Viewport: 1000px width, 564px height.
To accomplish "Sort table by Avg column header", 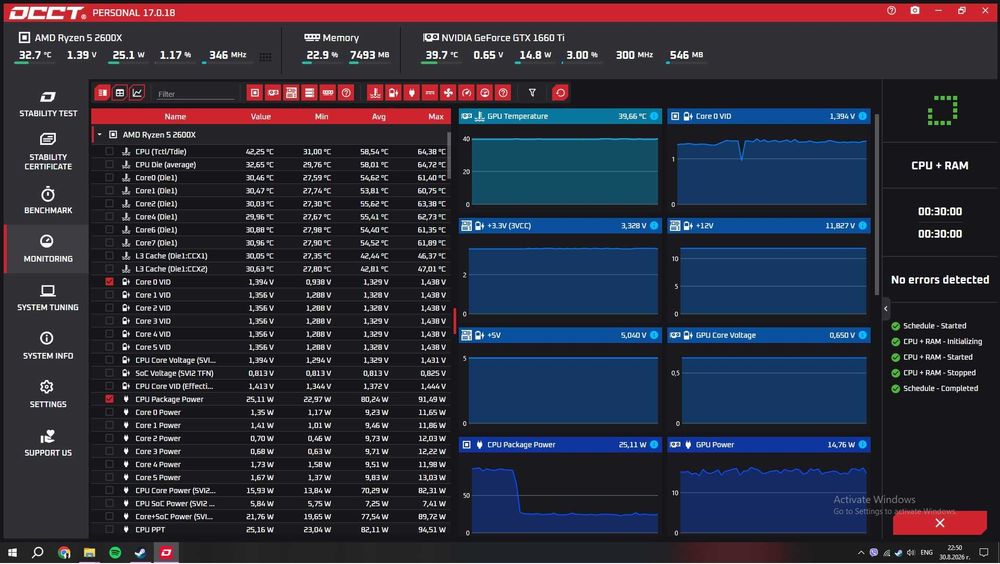I will coord(379,117).
